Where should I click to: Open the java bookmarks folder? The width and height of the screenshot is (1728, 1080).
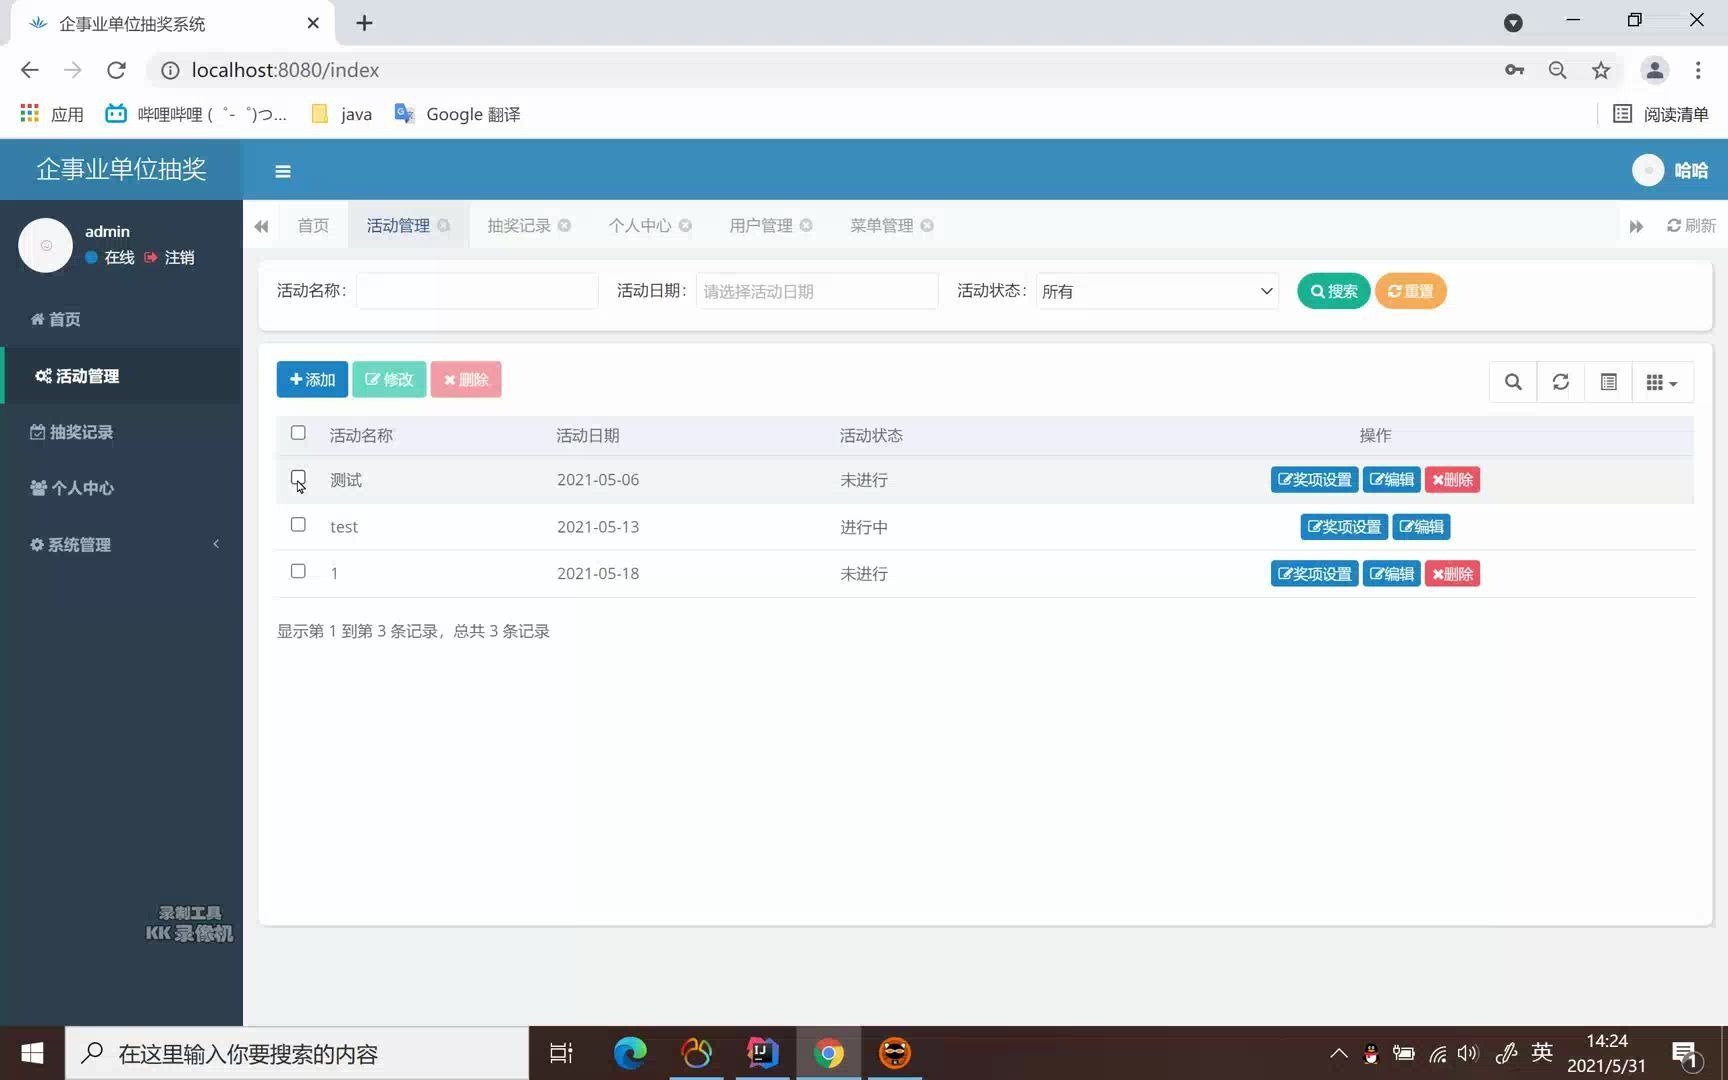click(342, 114)
